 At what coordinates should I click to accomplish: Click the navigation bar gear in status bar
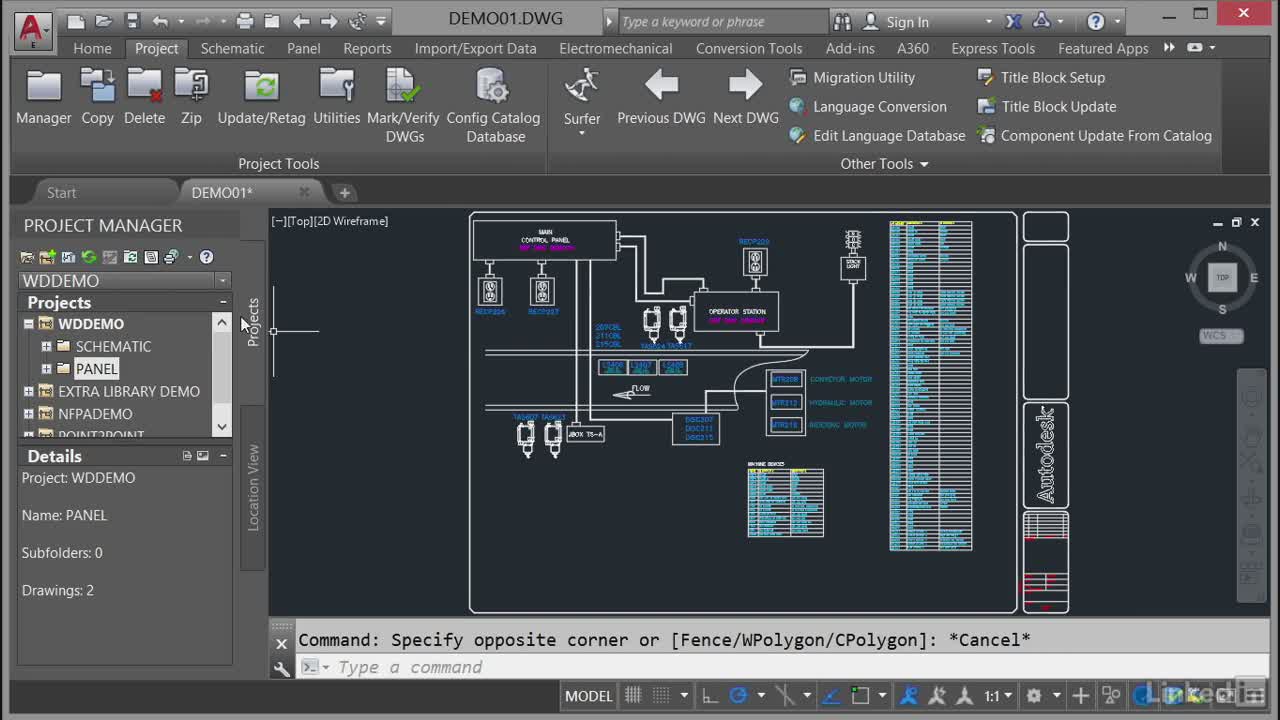pos(1034,695)
